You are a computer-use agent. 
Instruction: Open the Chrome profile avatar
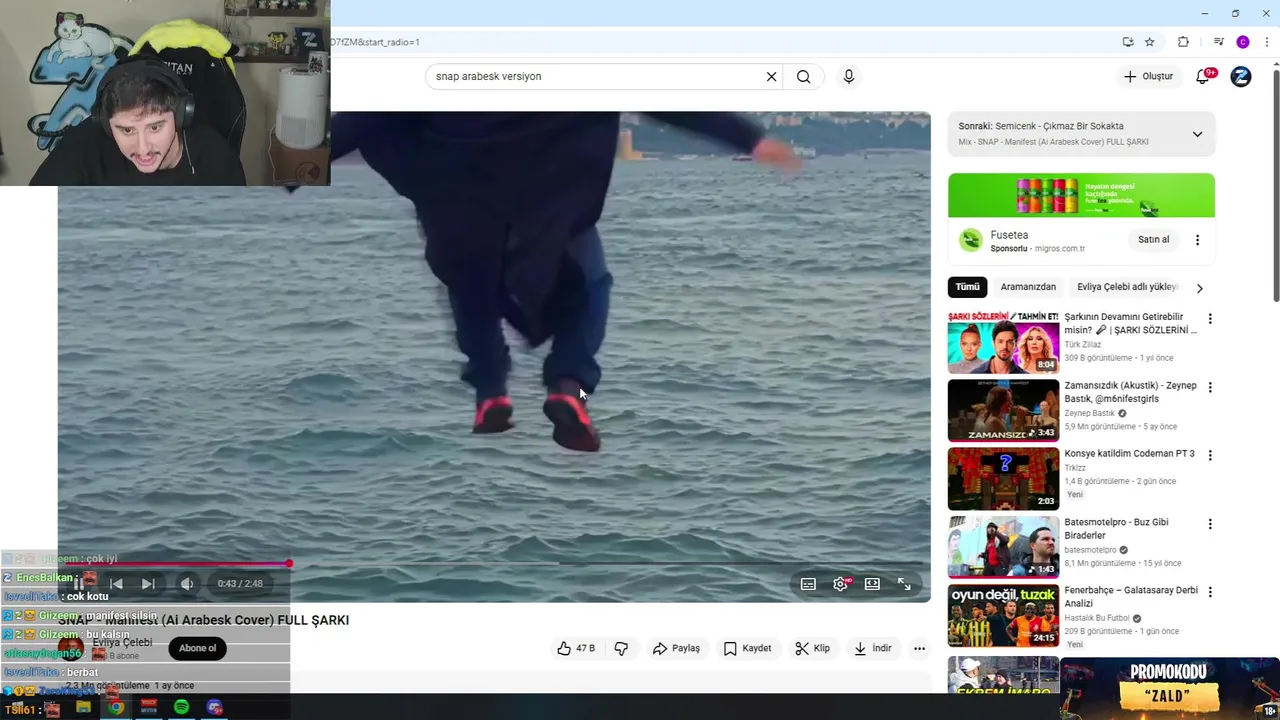pos(1243,42)
